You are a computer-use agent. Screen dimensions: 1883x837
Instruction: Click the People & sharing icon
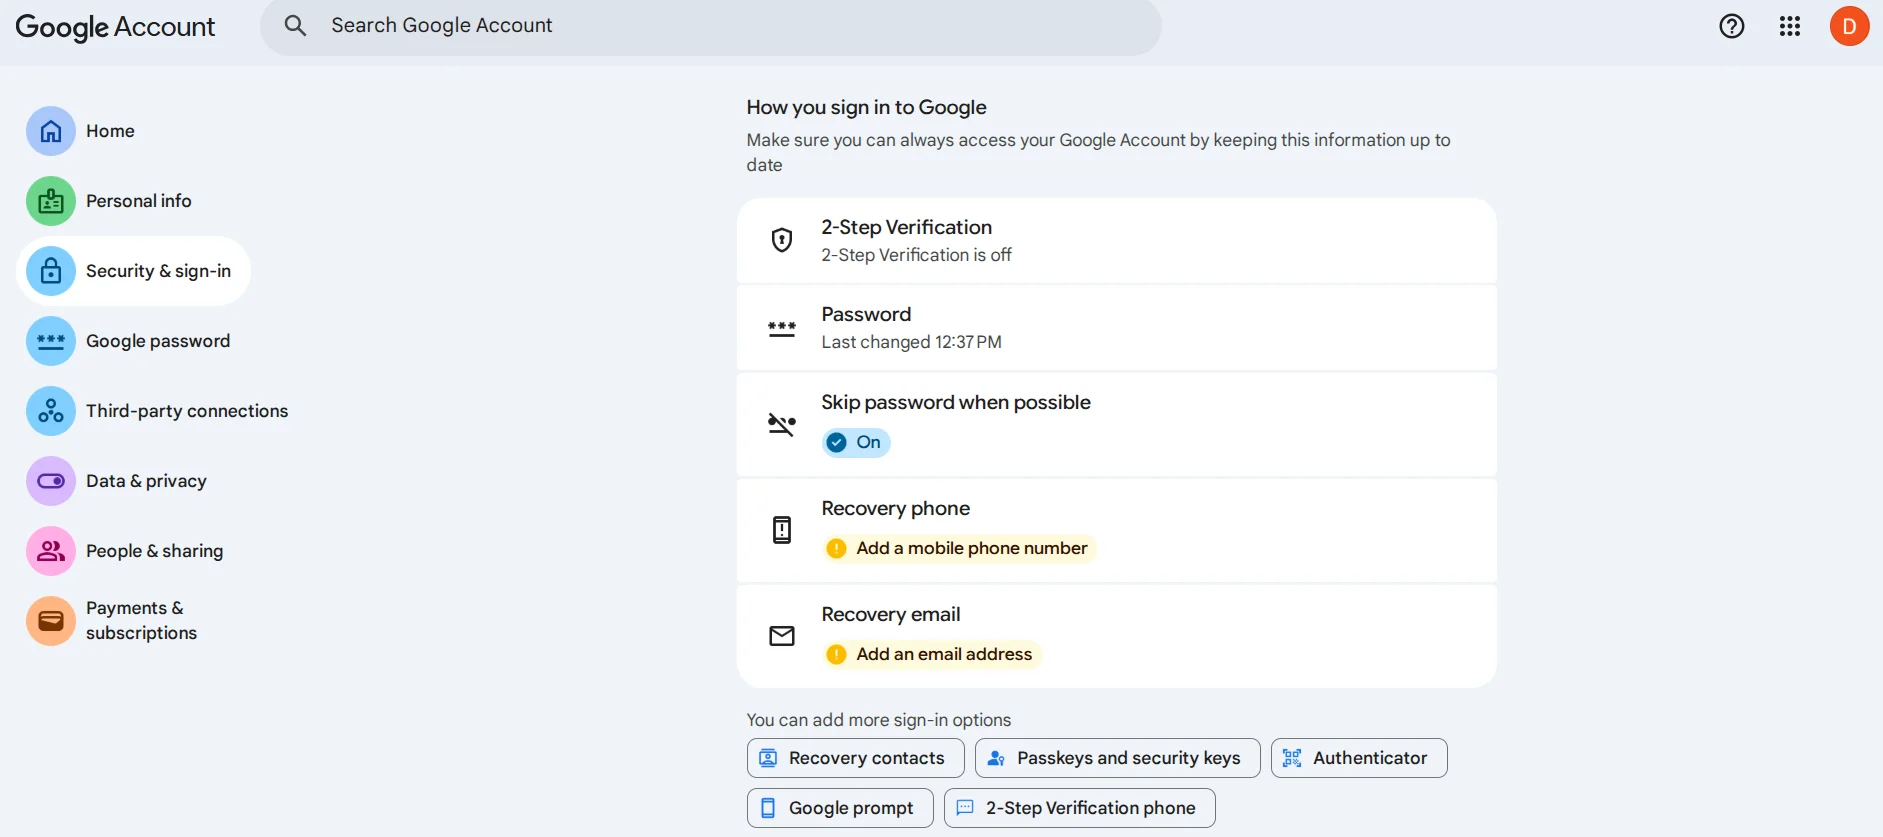tap(51, 551)
